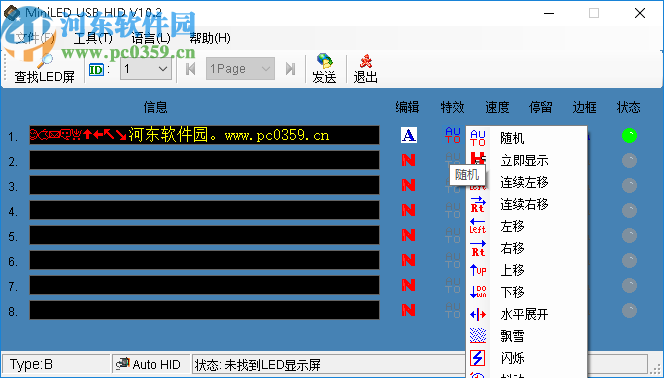
Task: Toggle the grey status light for row 8
Action: point(629,310)
